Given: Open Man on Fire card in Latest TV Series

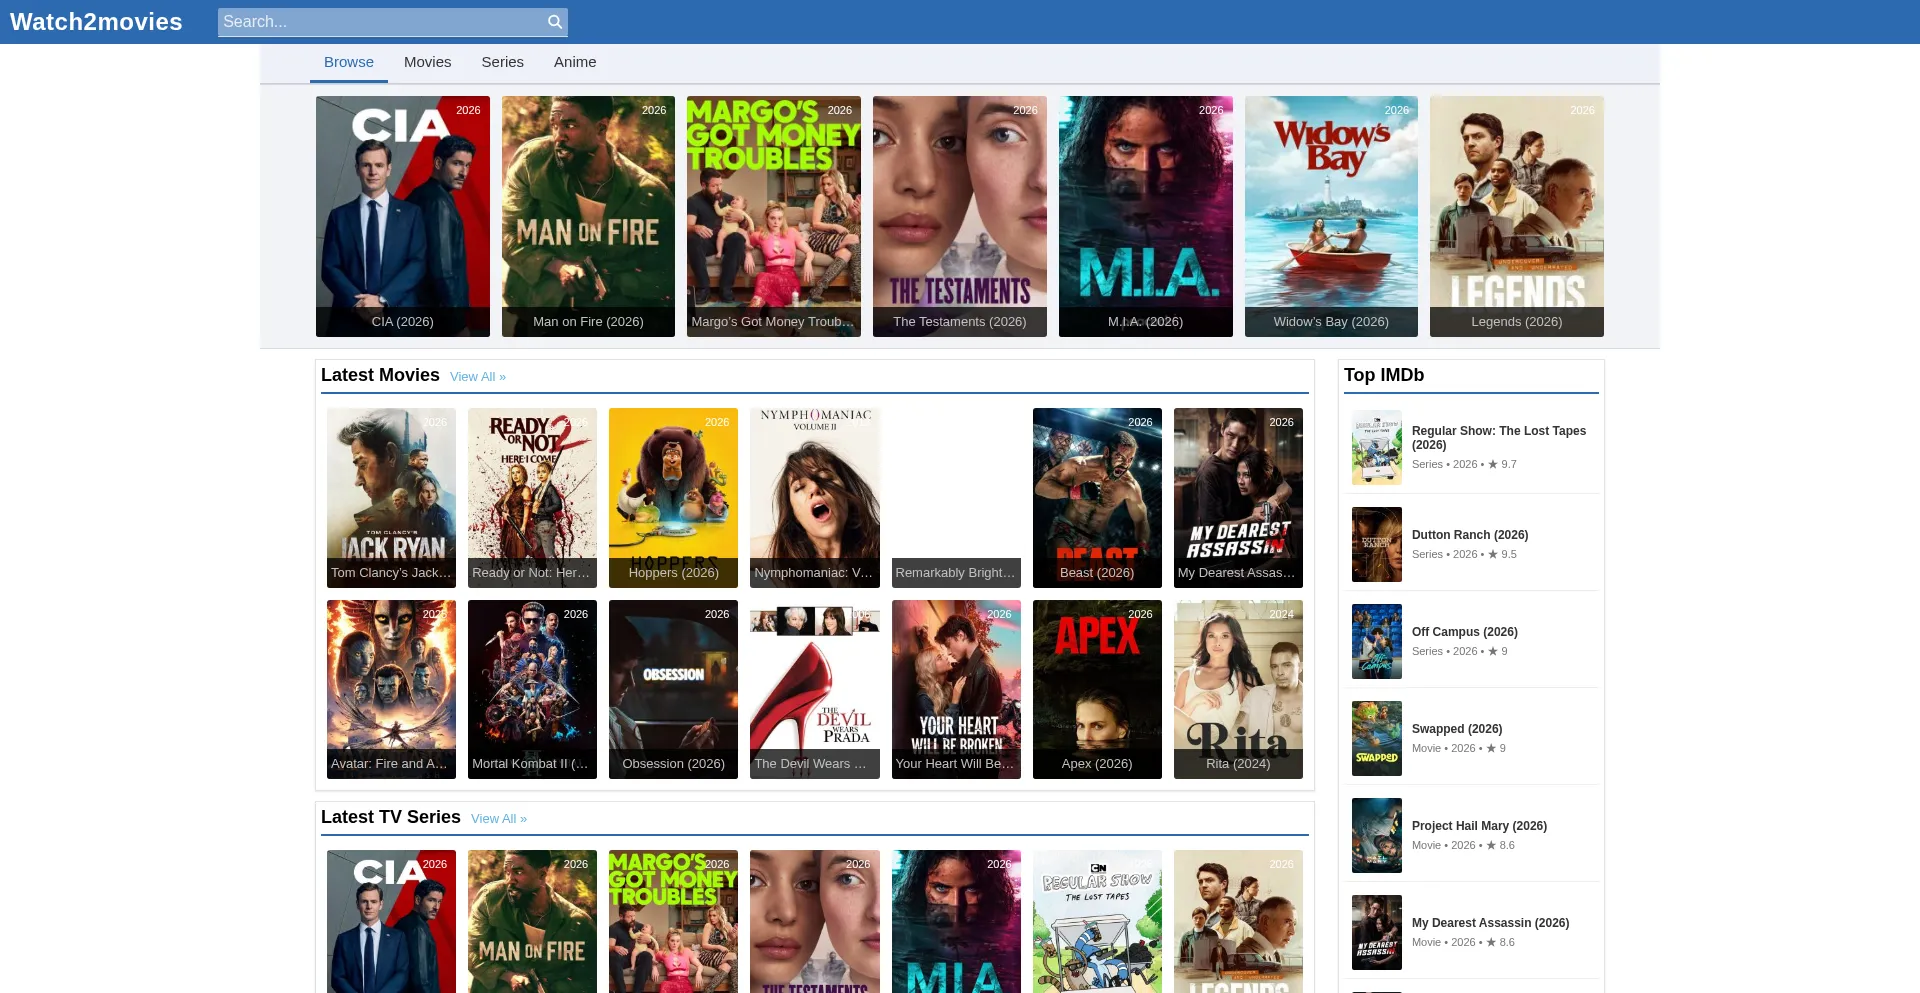Looking at the screenshot, I should tap(532, 921).
